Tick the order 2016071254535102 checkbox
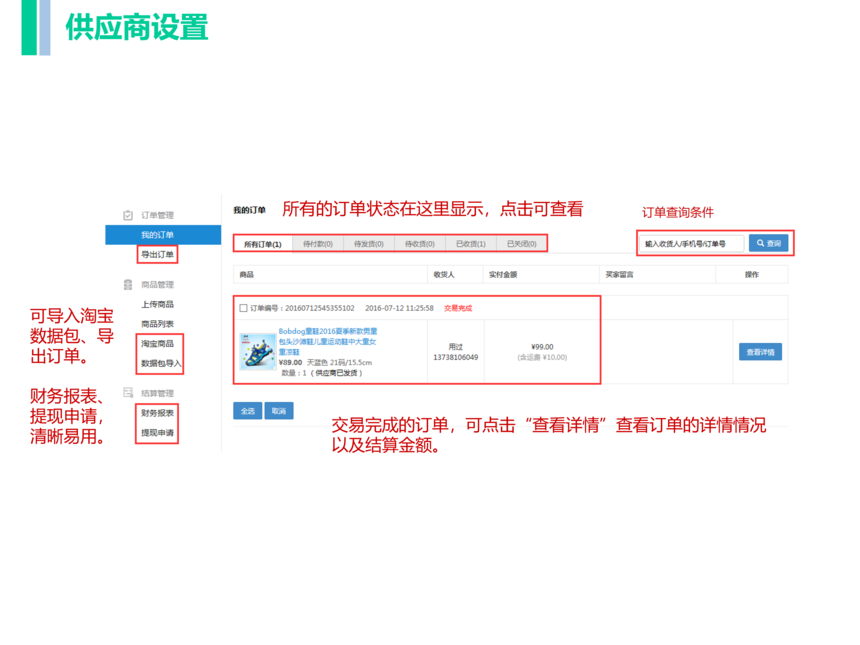The image size is (860, 645). click(243, 308)
